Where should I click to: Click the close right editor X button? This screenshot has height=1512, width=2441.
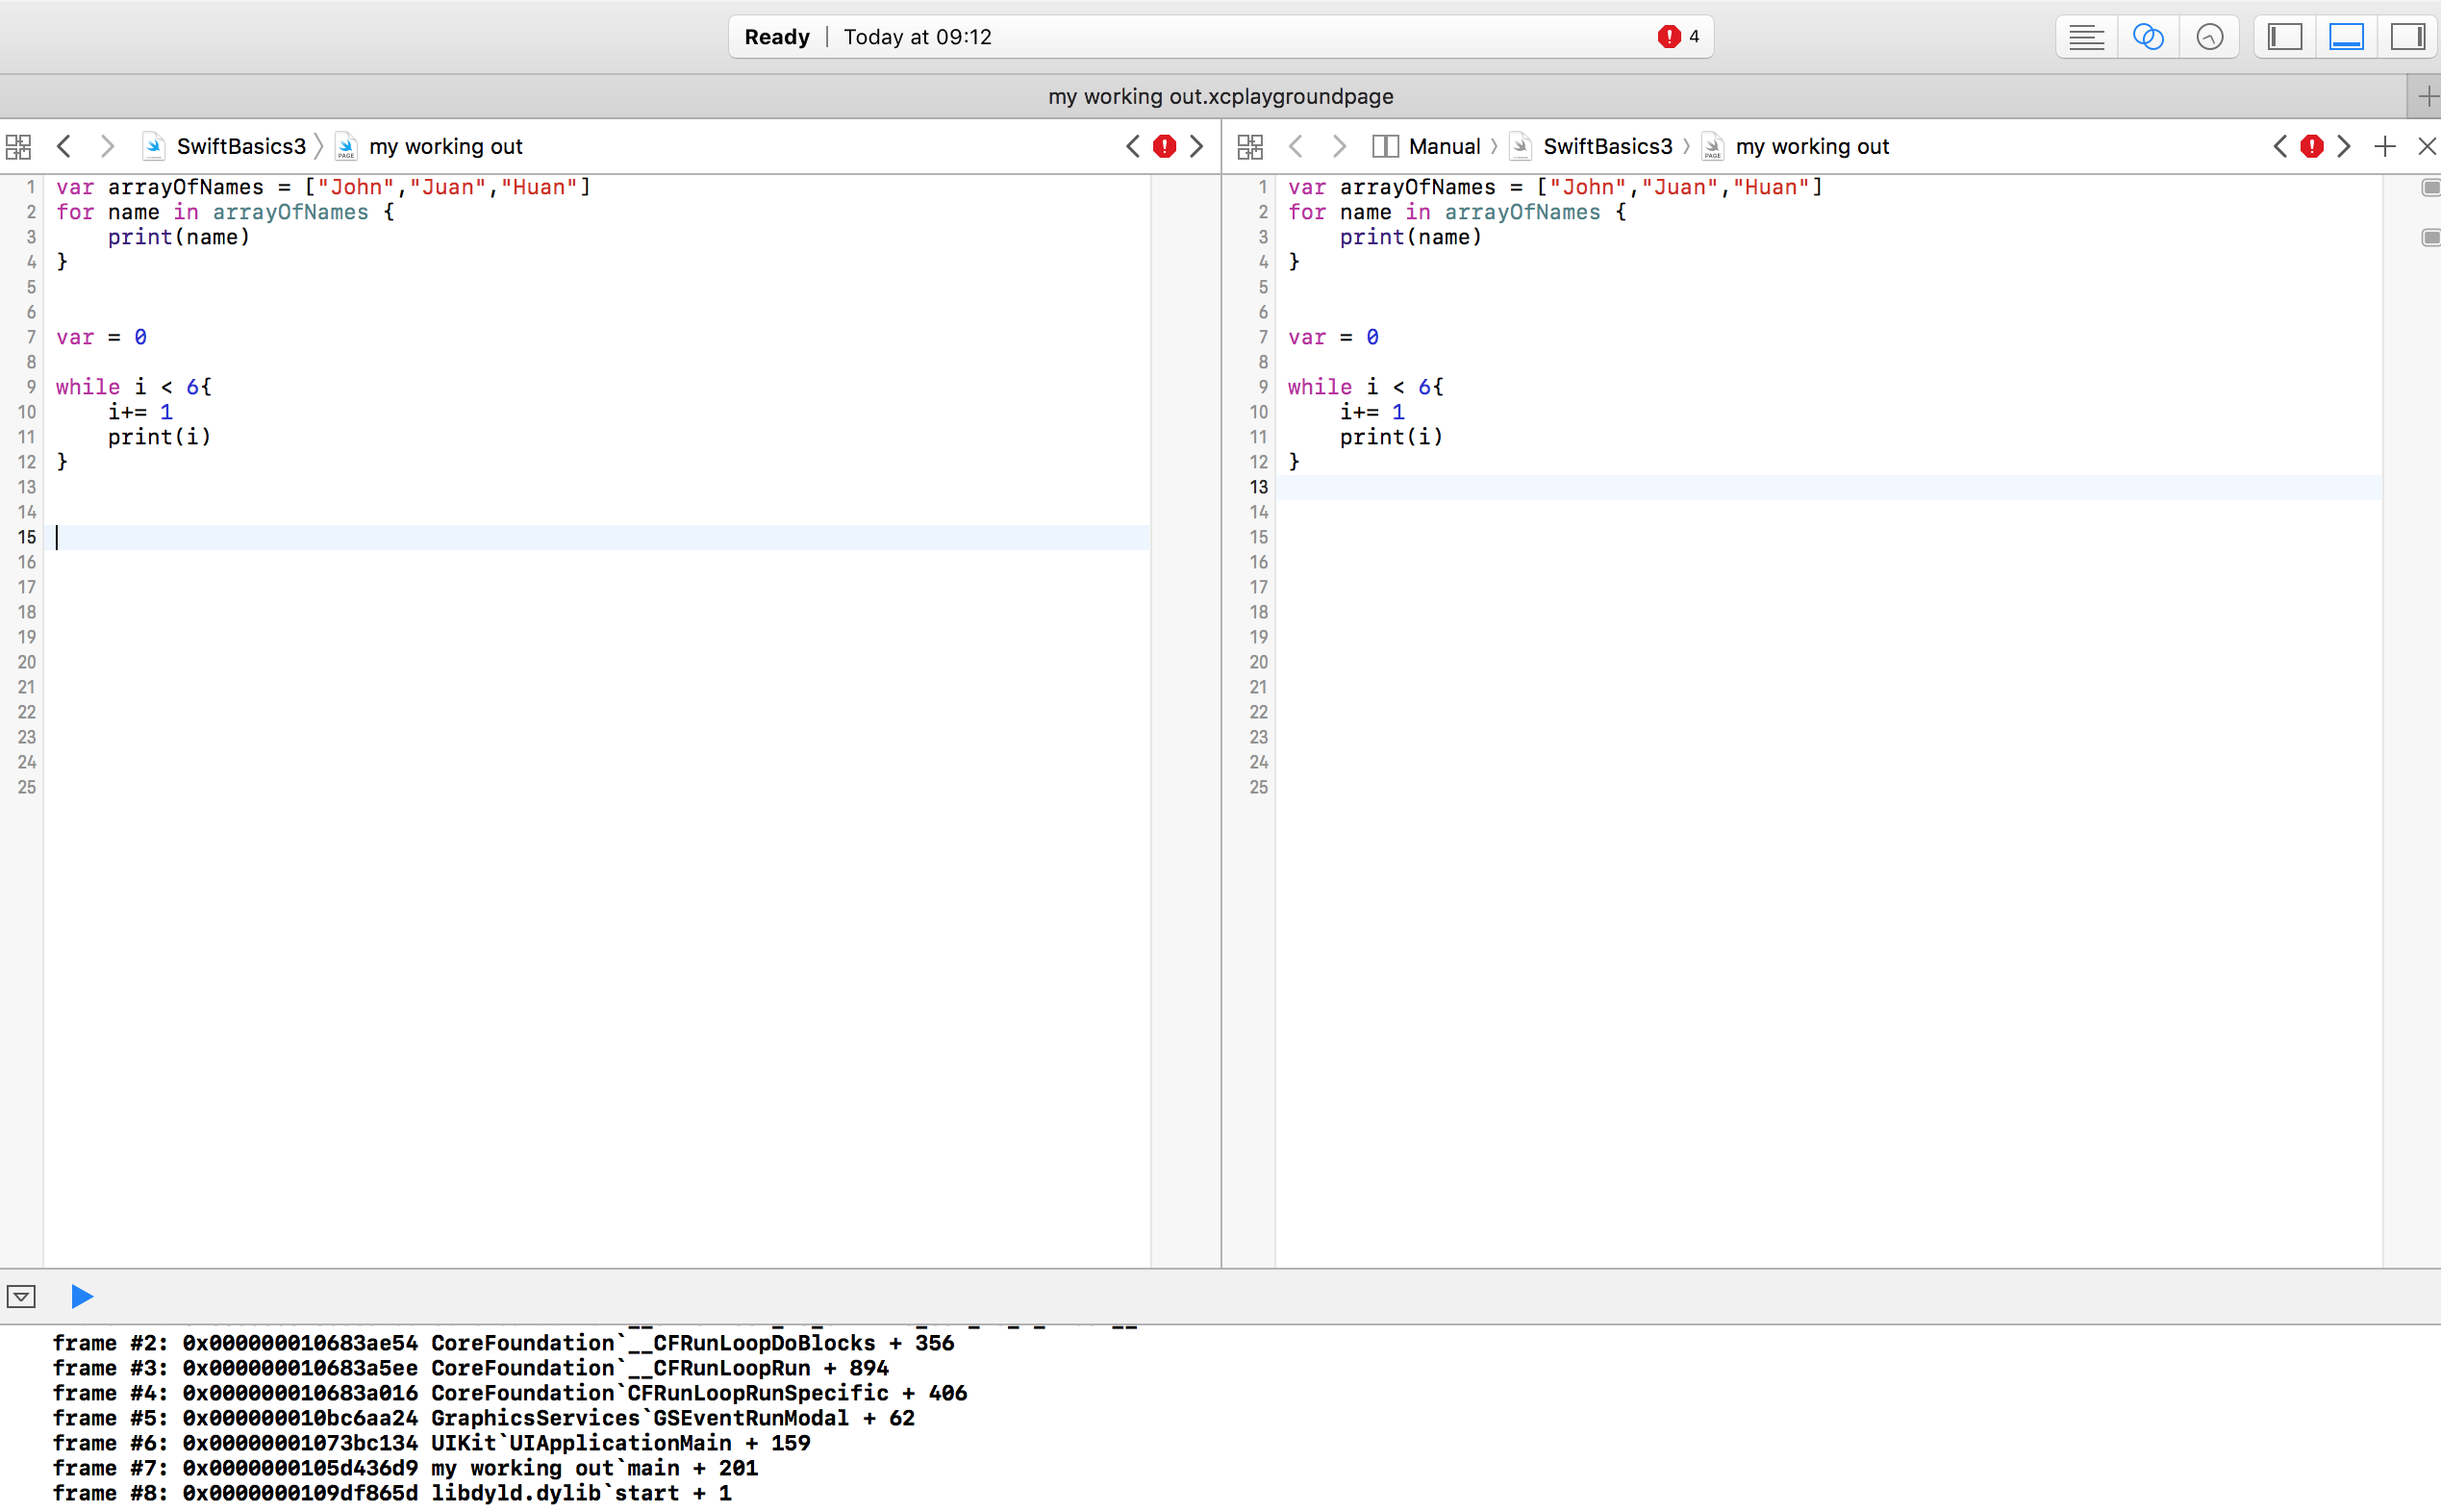[x=2427, y=144]
